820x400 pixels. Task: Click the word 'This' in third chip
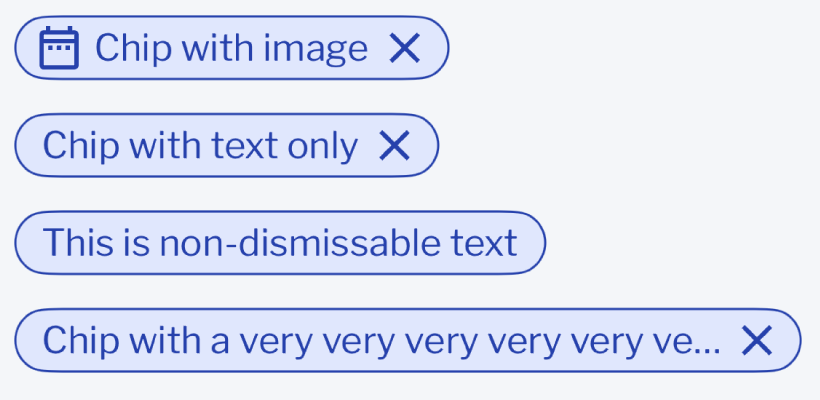pos(78,243)
